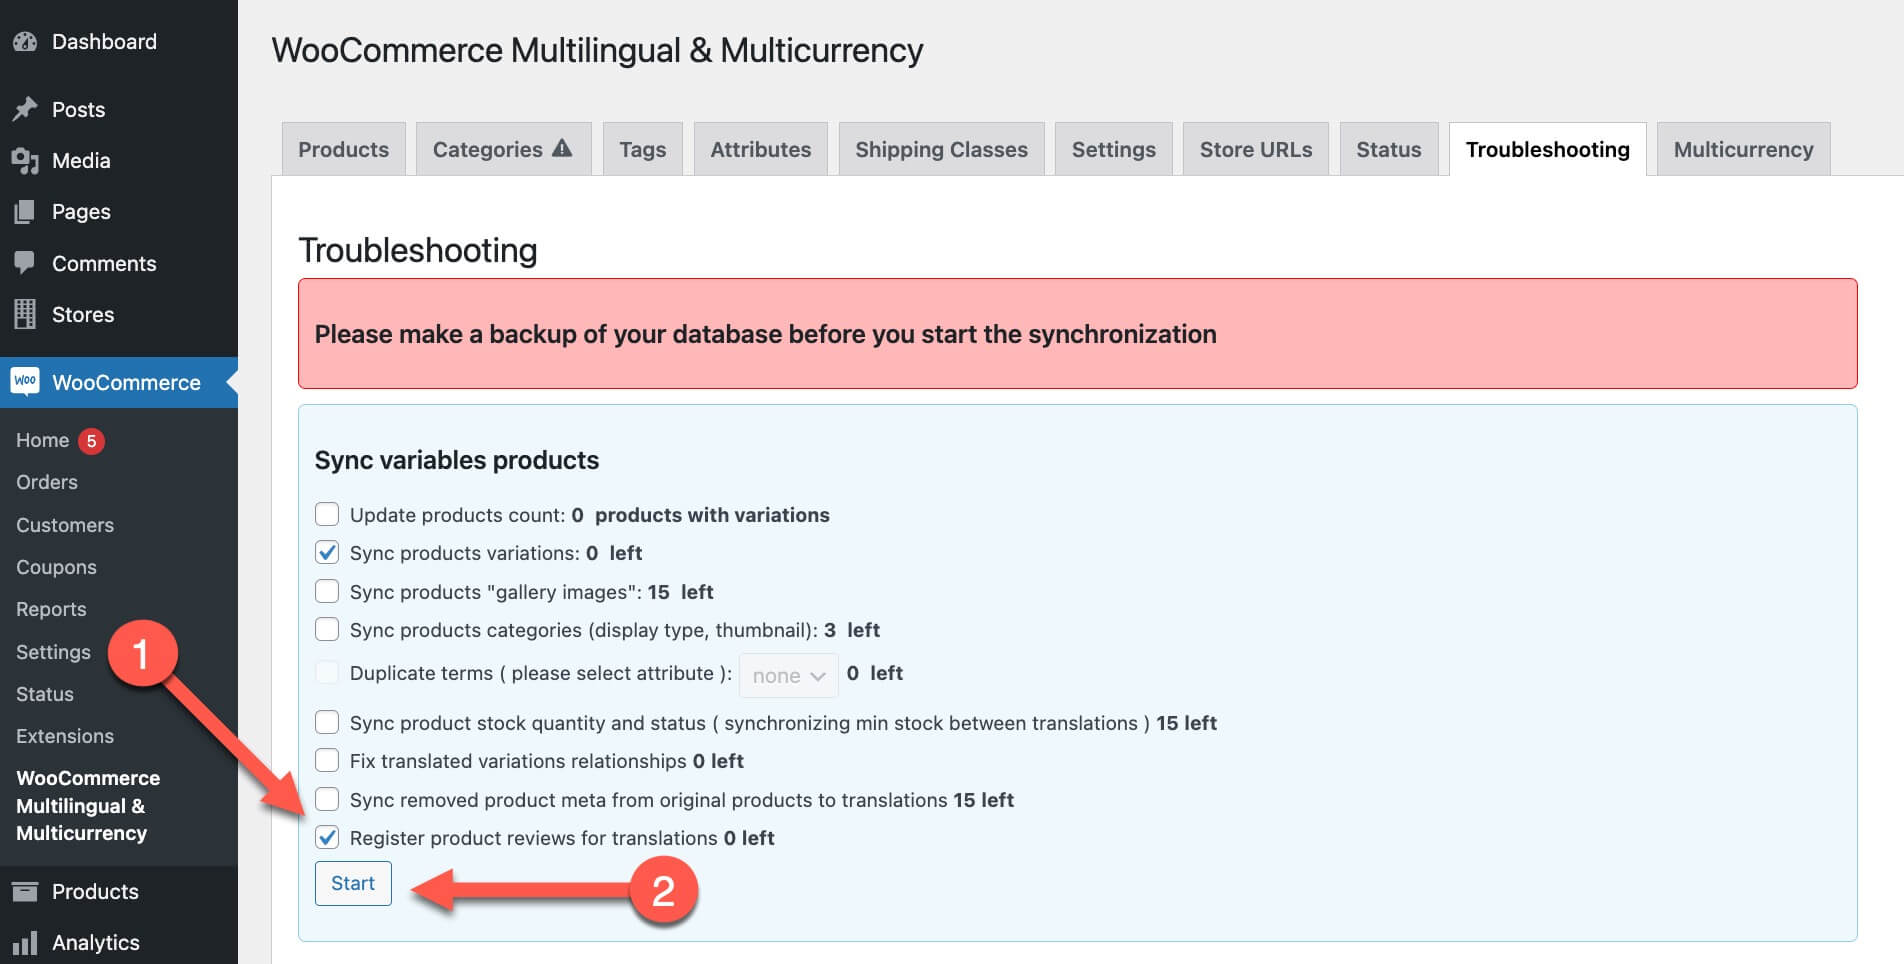Image resolution: width=1904 pixels, height=964 pixels.
Task: Switch to the Products tab
Action: (343, 149)
